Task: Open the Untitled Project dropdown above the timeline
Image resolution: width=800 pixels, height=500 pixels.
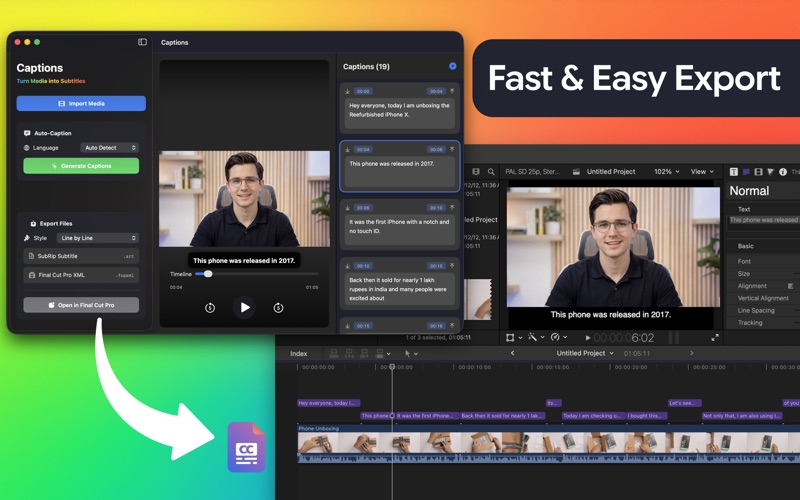Action: 585,353
